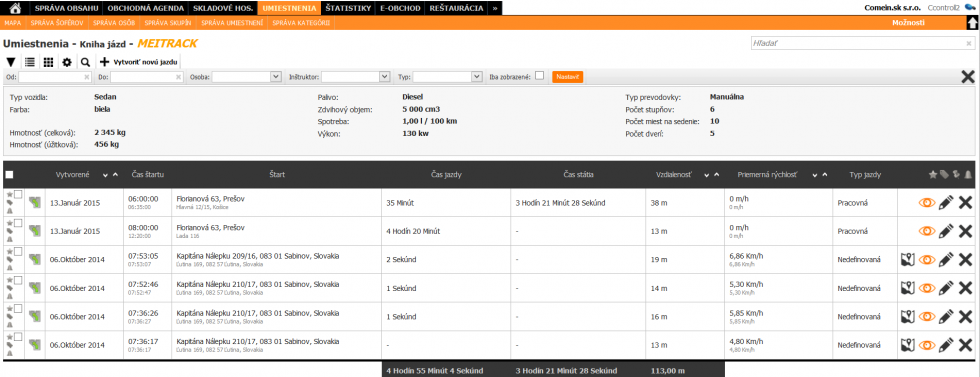Switch to list view icon
This screenshot has height=377, width=980.
point(29,62)
